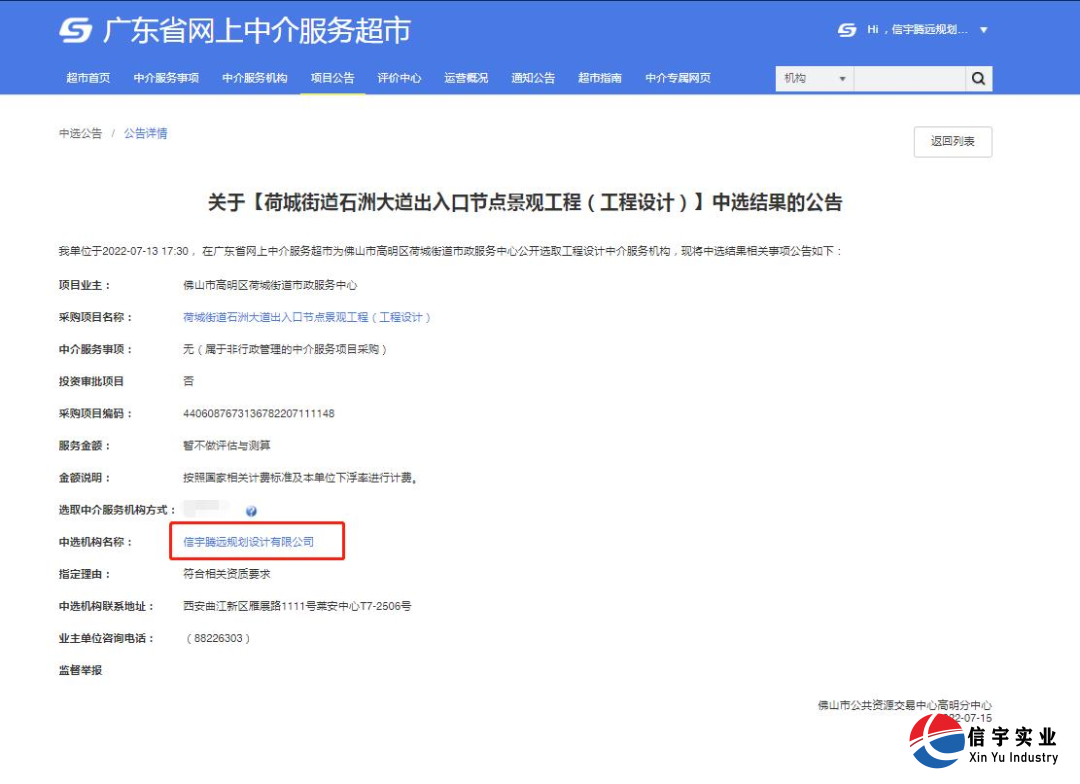The height and width of the screenshot is (784, 1080).
Task: Click the user logo icon before 信宇腾远规划
Action: 846,30
